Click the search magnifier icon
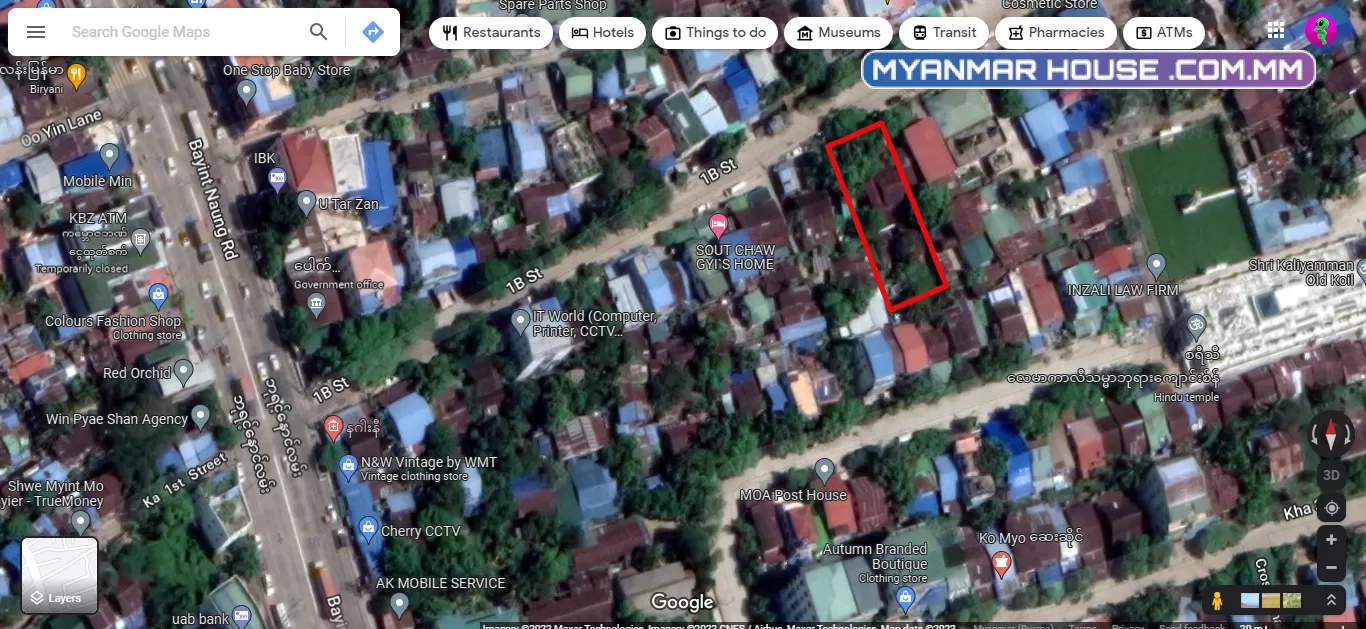Image resolution: width=1366 pixels, height=629 pixels. pyautogui.click(x=319, y=32)
